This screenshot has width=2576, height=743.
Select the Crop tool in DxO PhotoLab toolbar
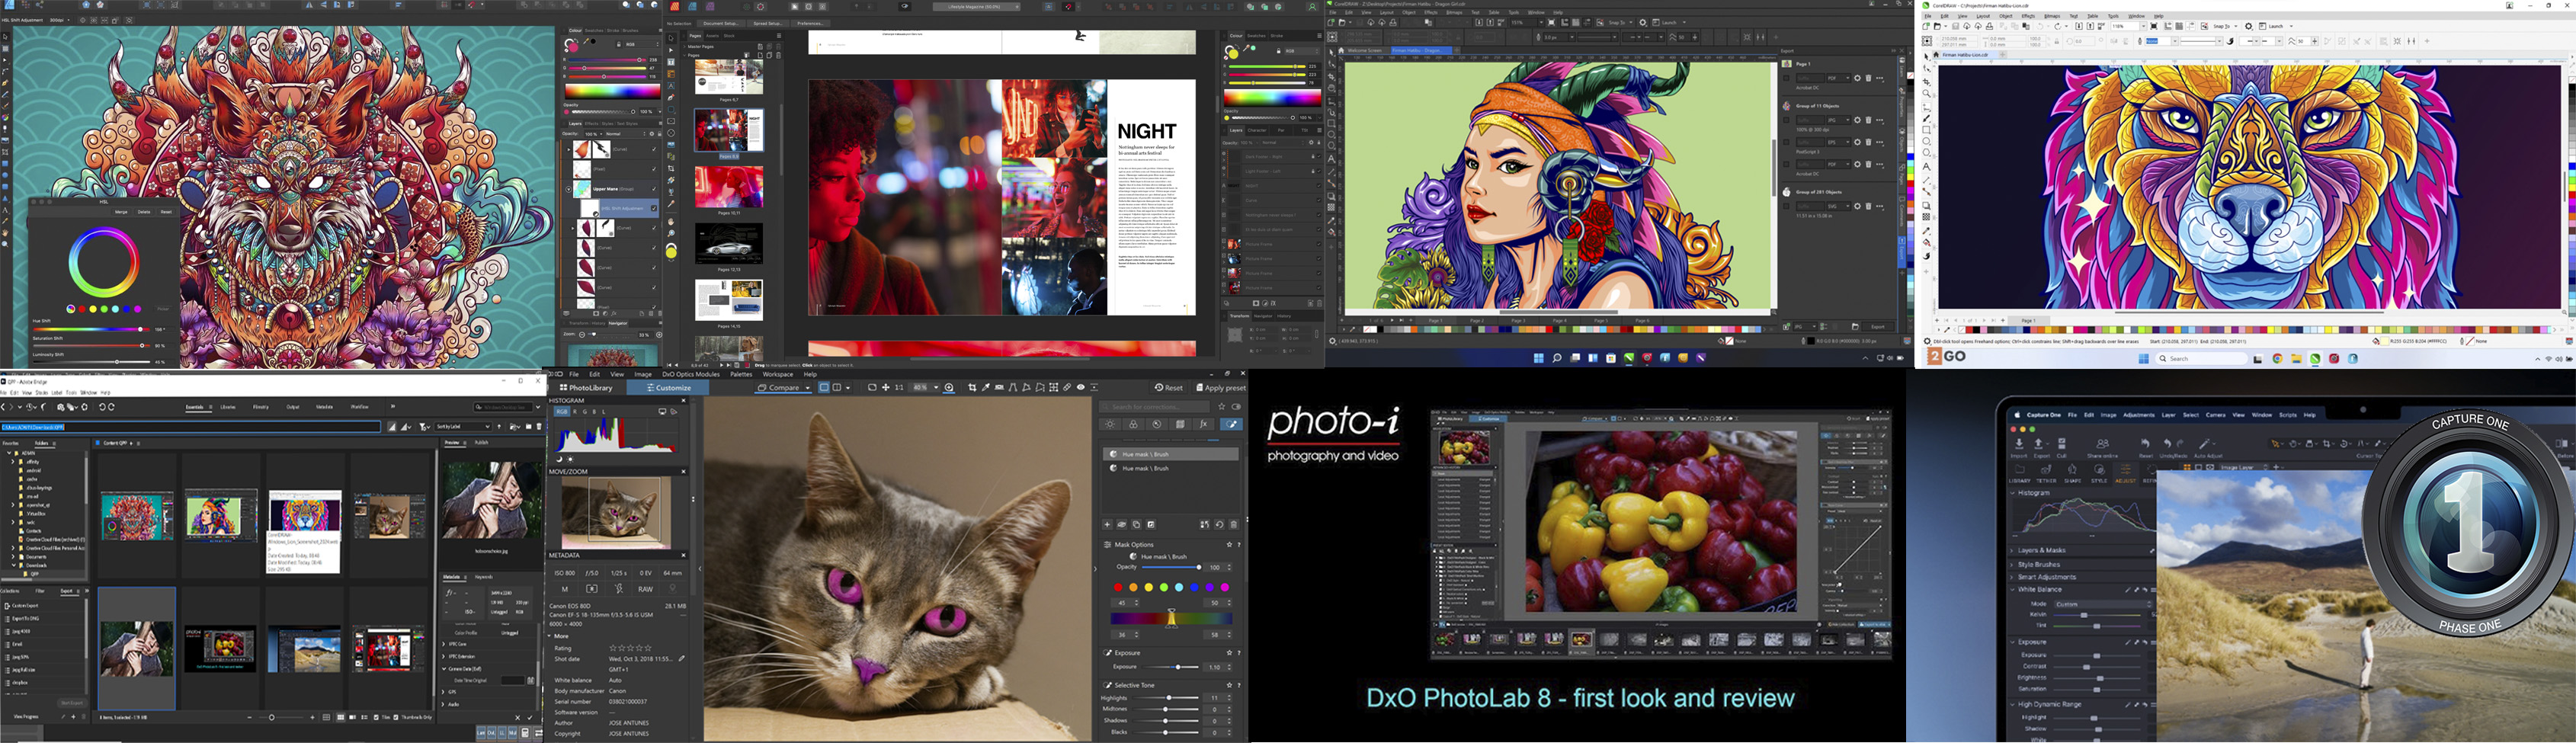(x=972, y=388)
